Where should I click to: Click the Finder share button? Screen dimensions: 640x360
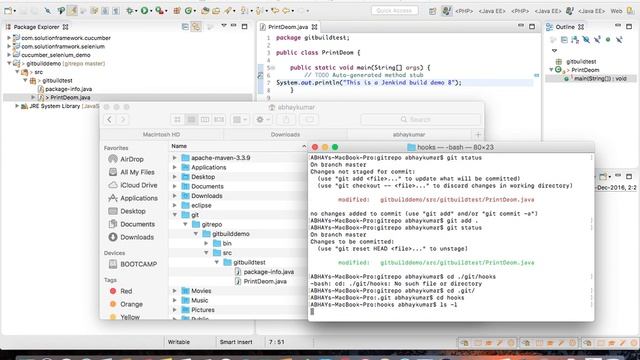click(286, 120)
